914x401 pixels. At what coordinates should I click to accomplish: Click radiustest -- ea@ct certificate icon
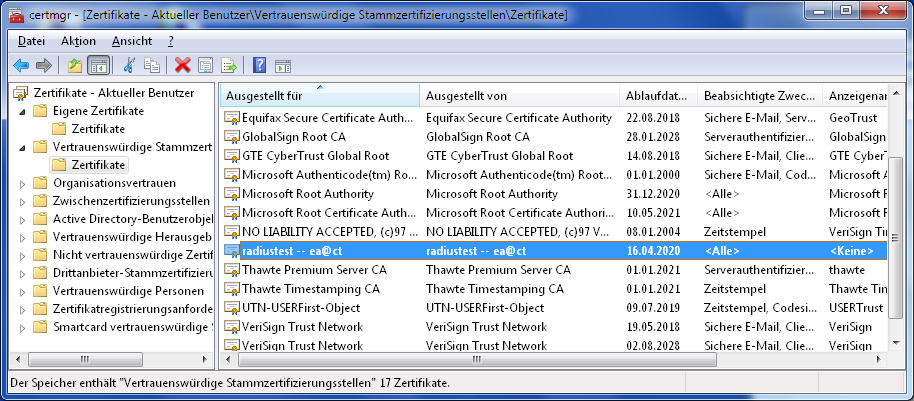(232, 251)
